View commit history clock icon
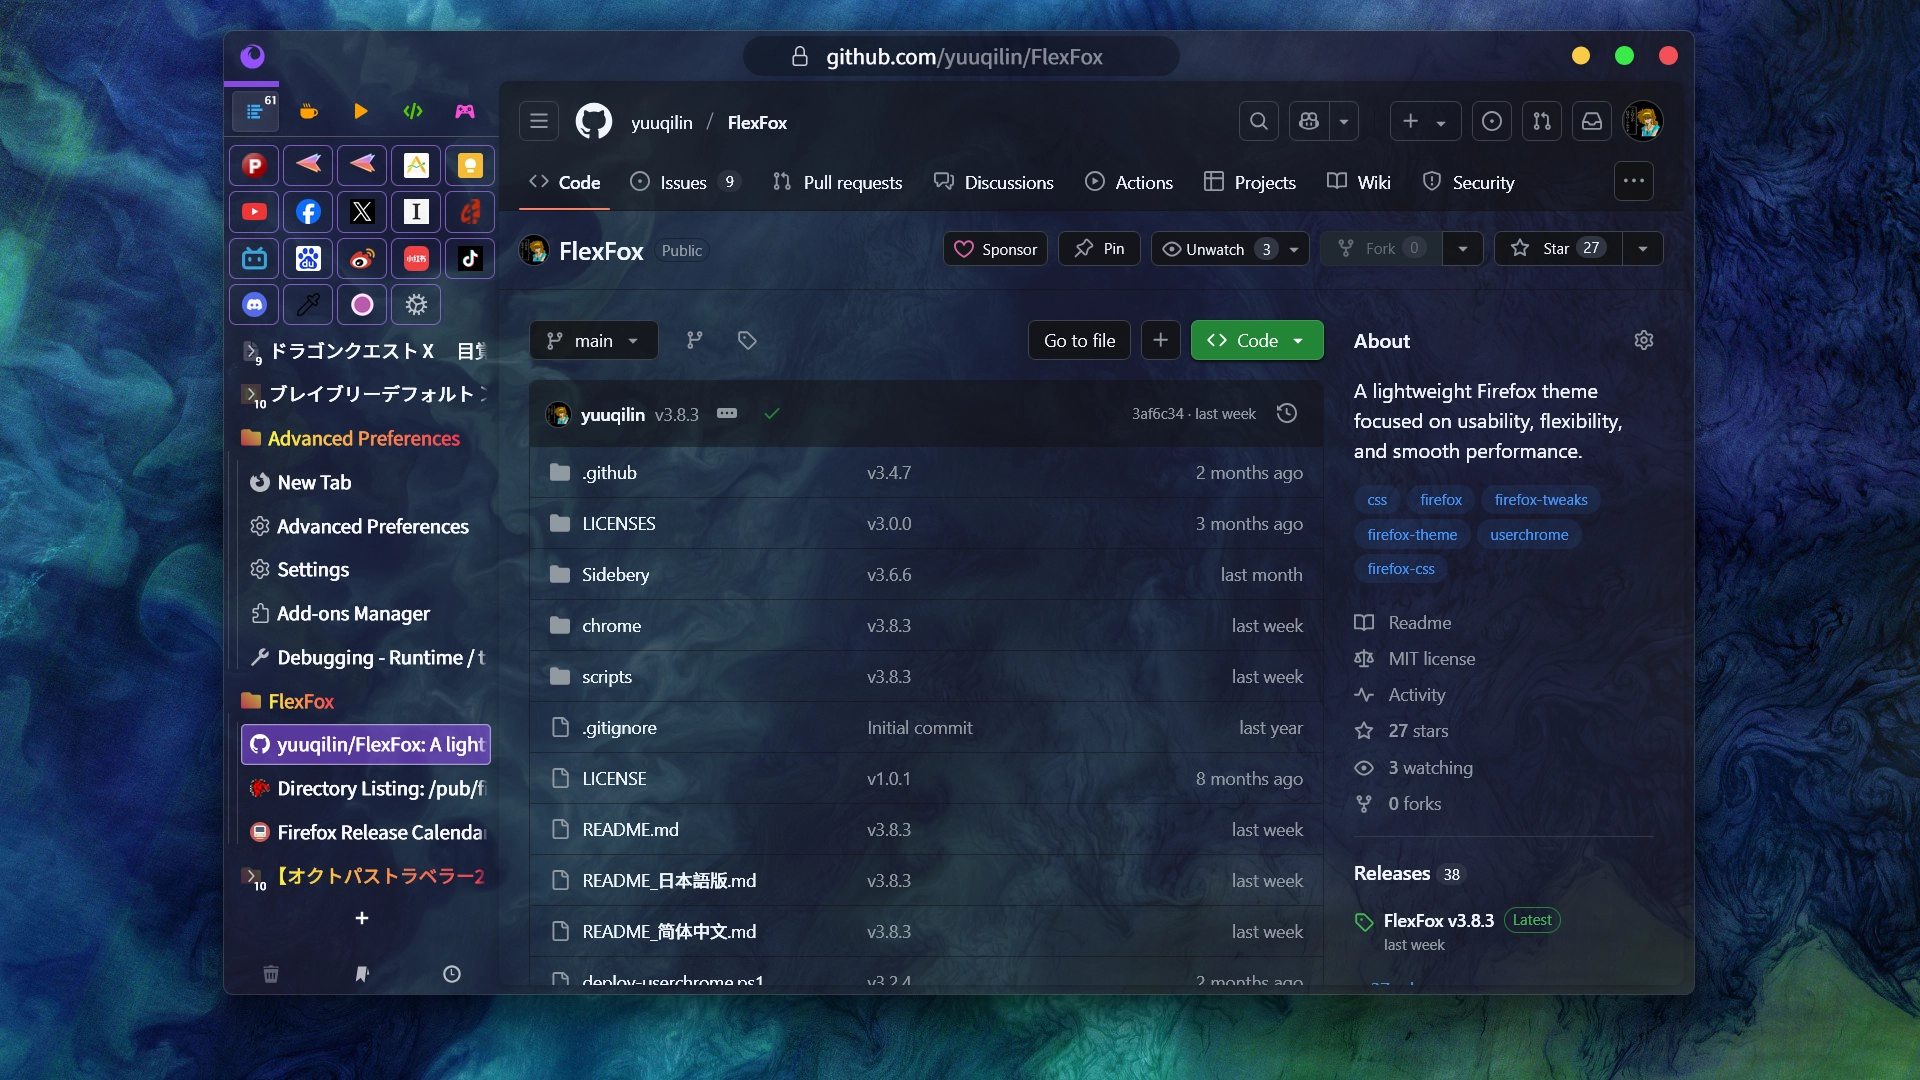 pyautogui.click(x=1287, y=414)
